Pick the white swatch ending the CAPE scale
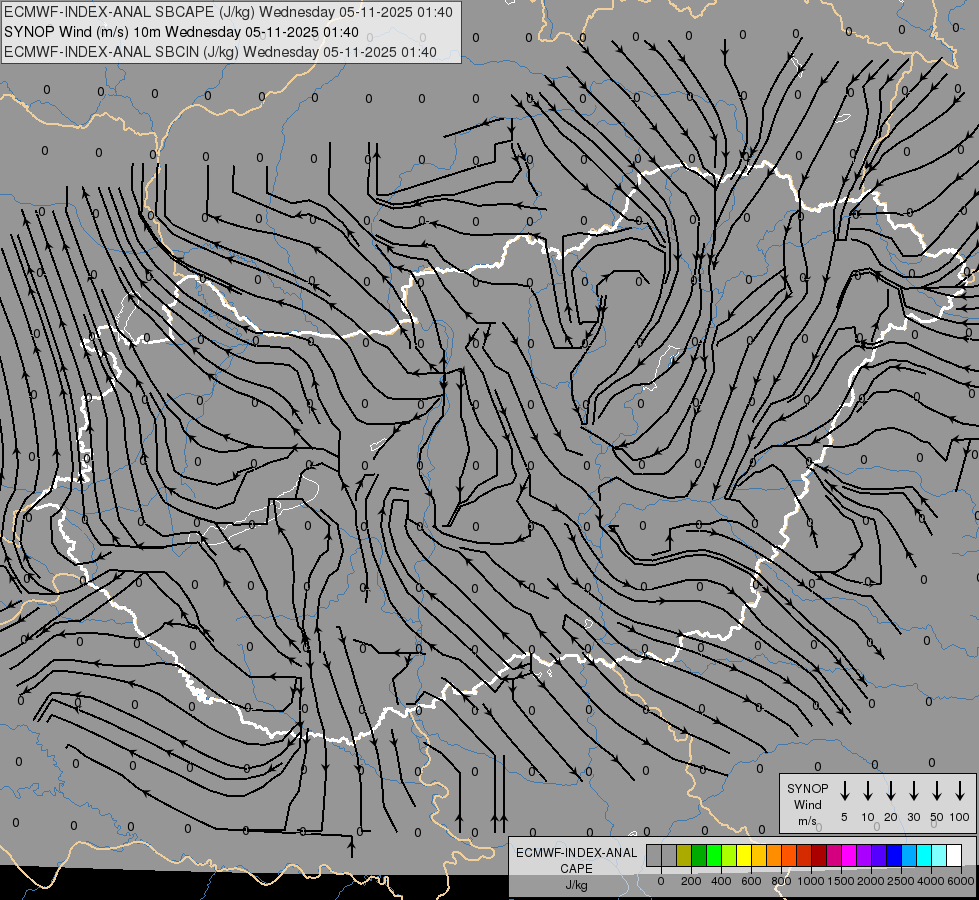979x900 pixels. click(x=955, y=855)
